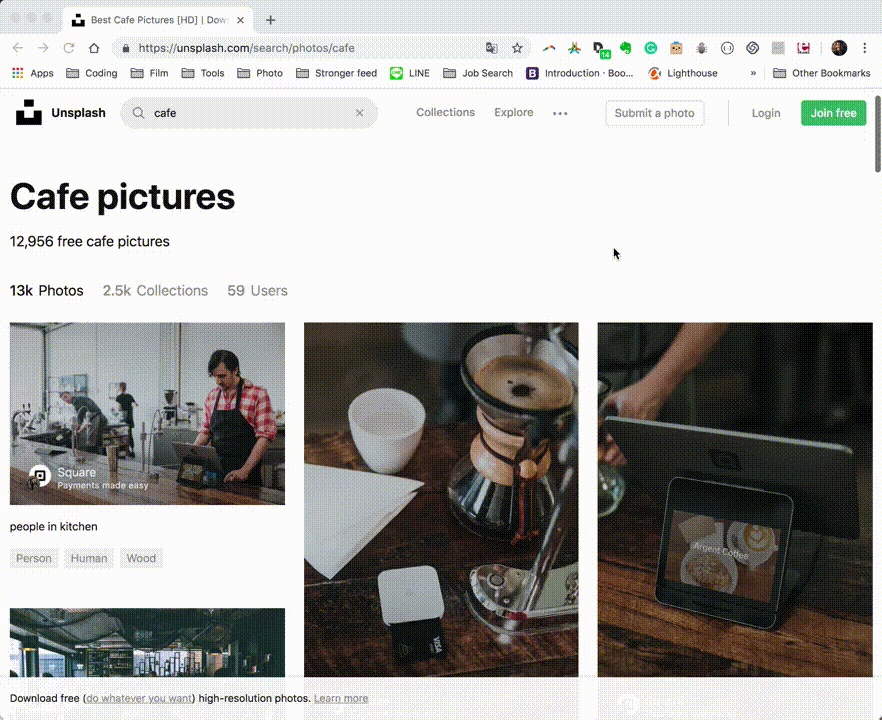The height and width of the screenshot is (720, 882).
Task: Click the search magnifier icon
Action: (138, 113)
